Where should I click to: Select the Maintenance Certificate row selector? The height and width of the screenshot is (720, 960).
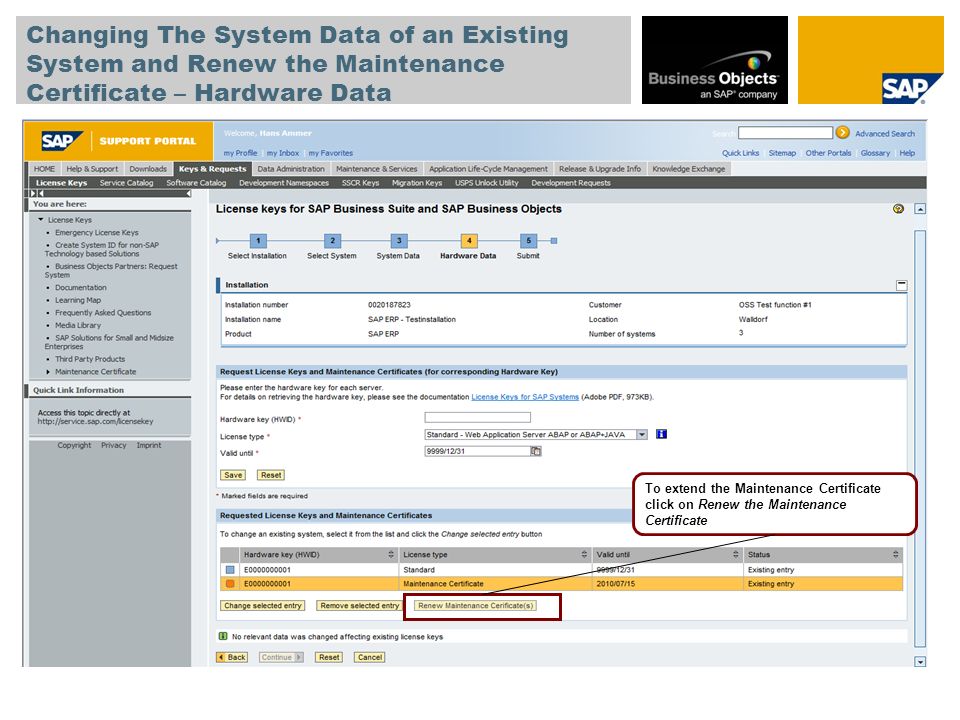tap(230, 584)
